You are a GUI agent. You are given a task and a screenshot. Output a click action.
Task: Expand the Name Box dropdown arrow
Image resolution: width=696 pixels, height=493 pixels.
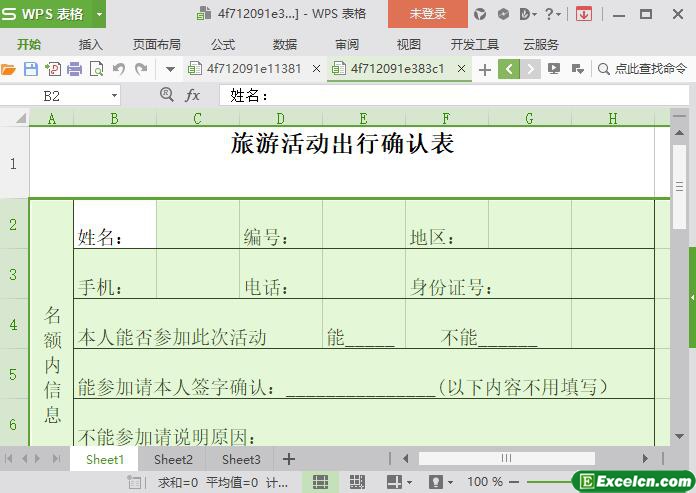114,95
